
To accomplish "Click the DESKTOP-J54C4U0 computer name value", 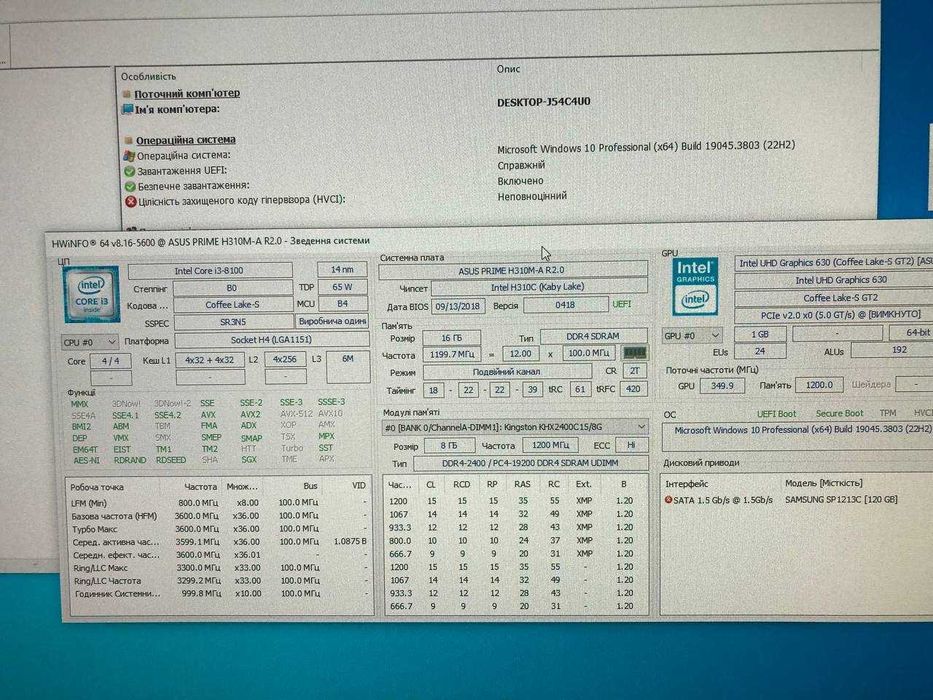I will tap(544, 102).
